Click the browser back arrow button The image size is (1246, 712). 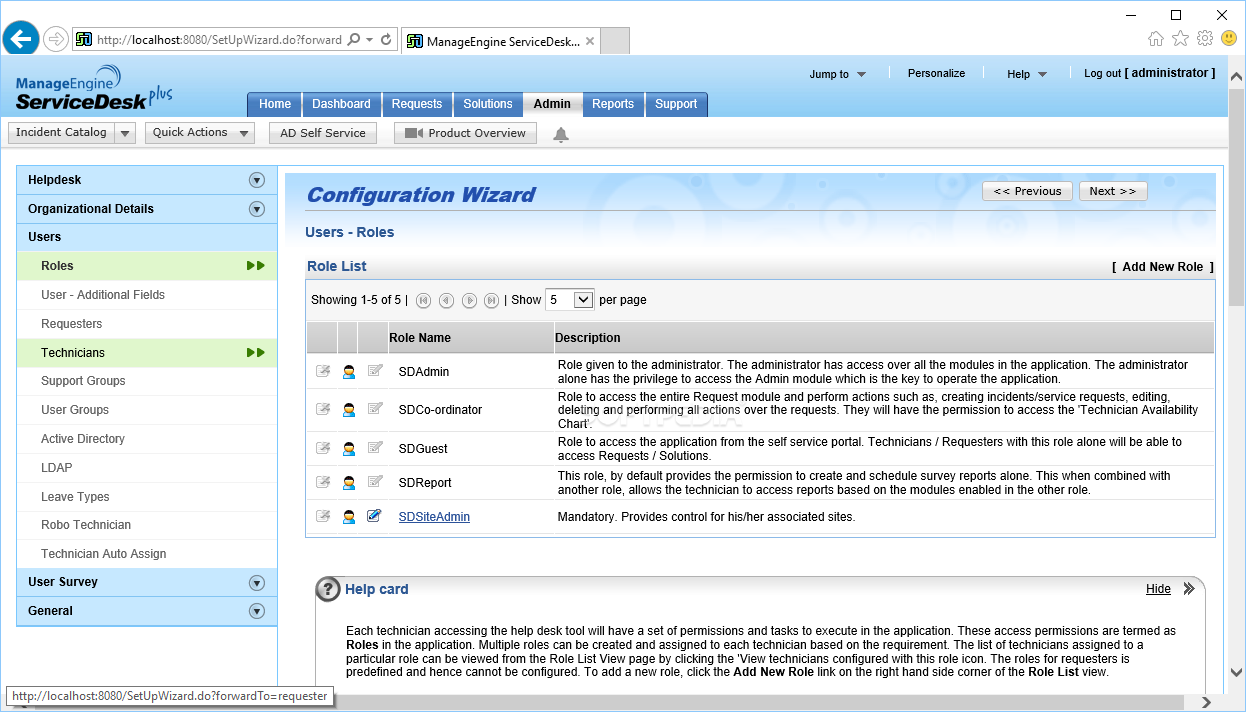click(x=20, y=39)
